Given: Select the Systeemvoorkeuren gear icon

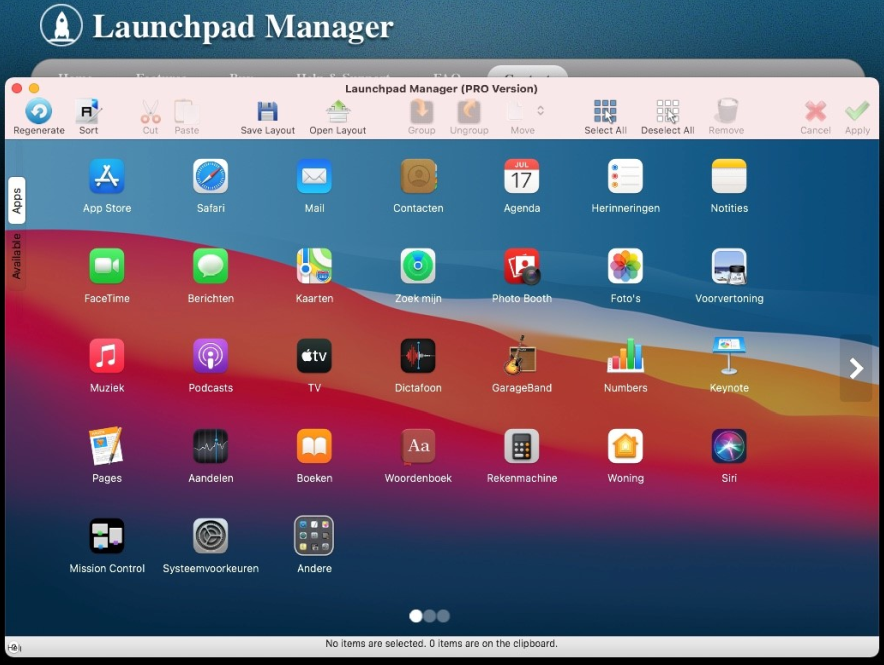Looking at the screenshot, I should coord(210,536).
